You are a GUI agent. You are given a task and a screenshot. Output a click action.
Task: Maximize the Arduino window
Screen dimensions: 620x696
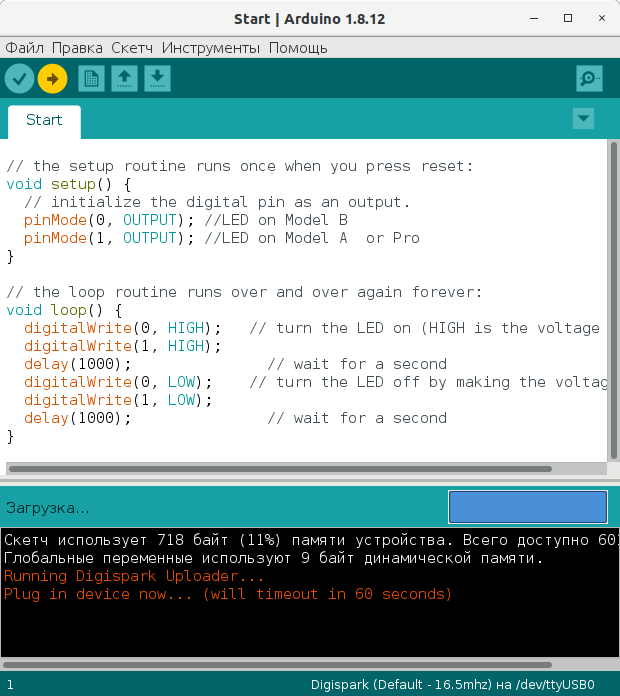click(x=568, y=18)
